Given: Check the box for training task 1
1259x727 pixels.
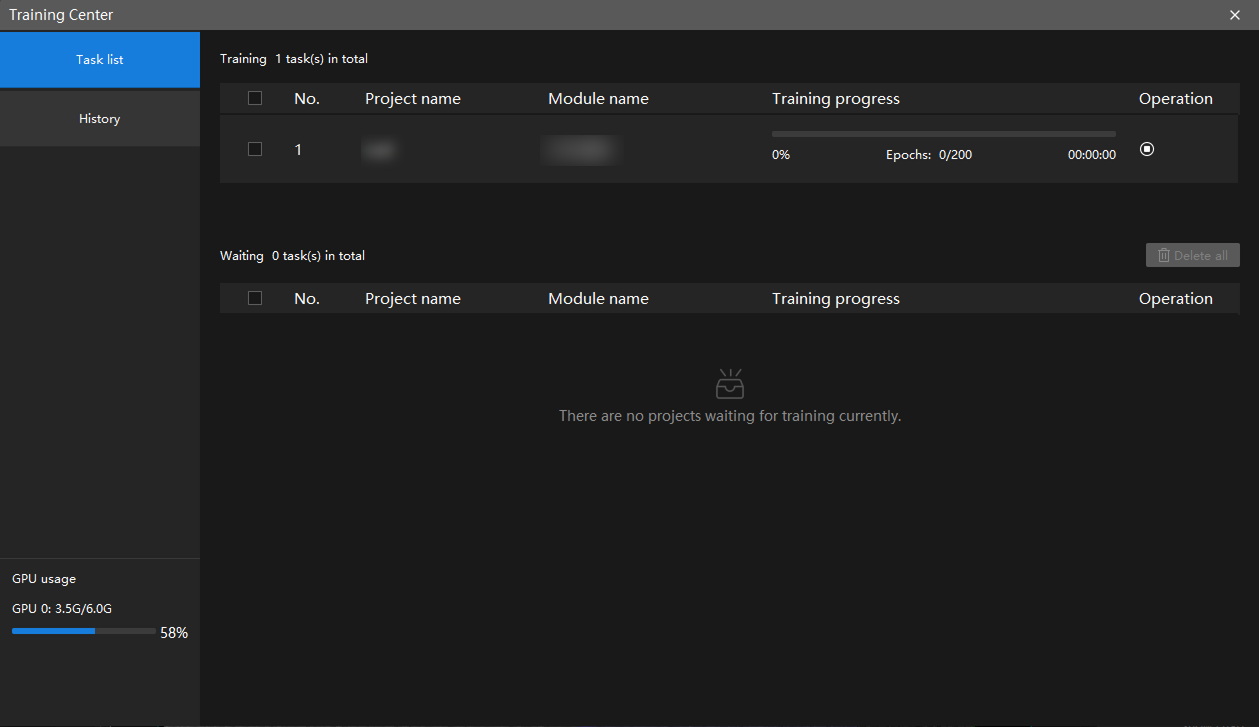Looking at the screenshot, I should [x=255, y=149].
